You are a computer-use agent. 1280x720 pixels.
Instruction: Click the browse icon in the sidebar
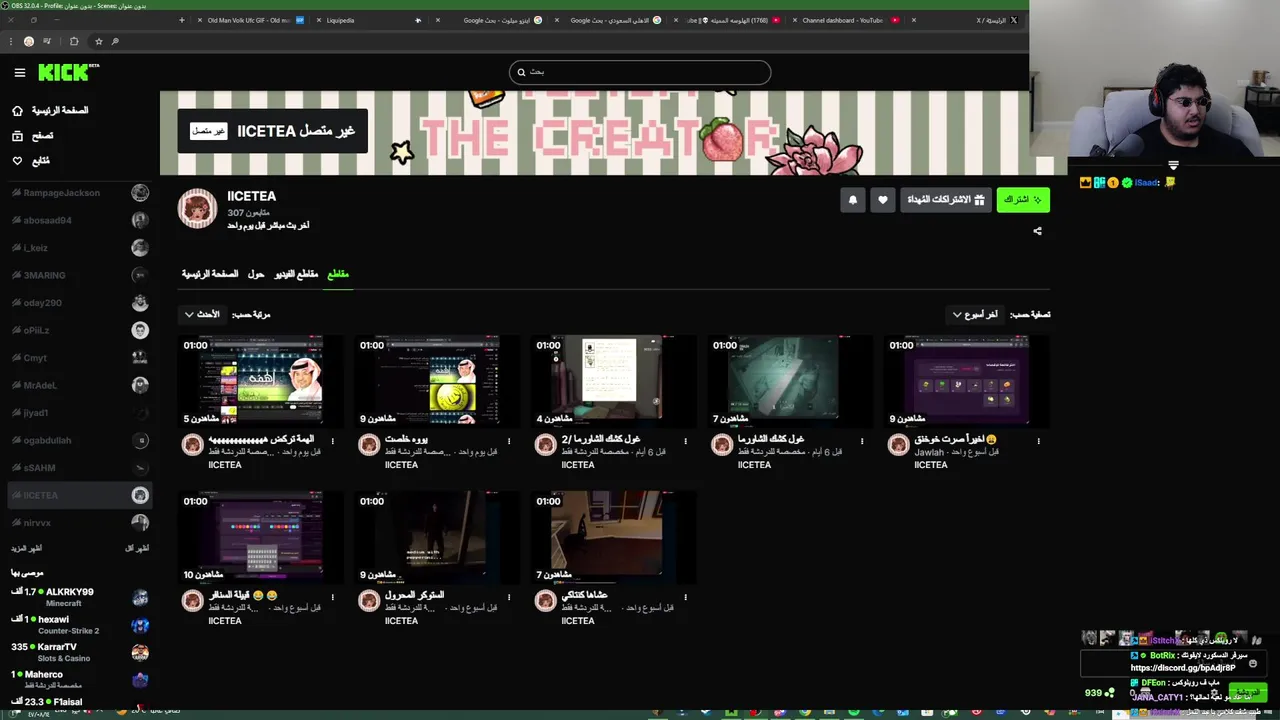pyautogui.click(x=17, y=135)
